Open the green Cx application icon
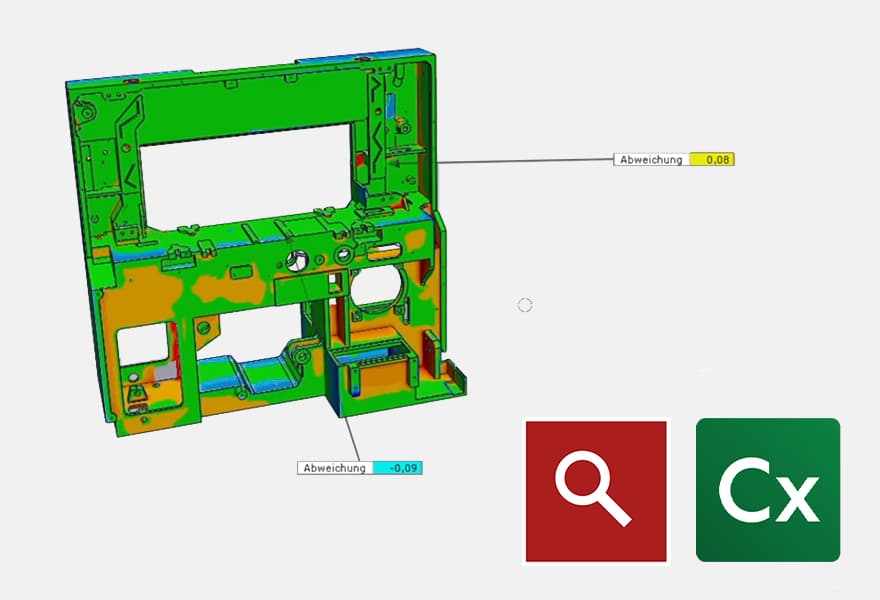 tap(767, 490)
